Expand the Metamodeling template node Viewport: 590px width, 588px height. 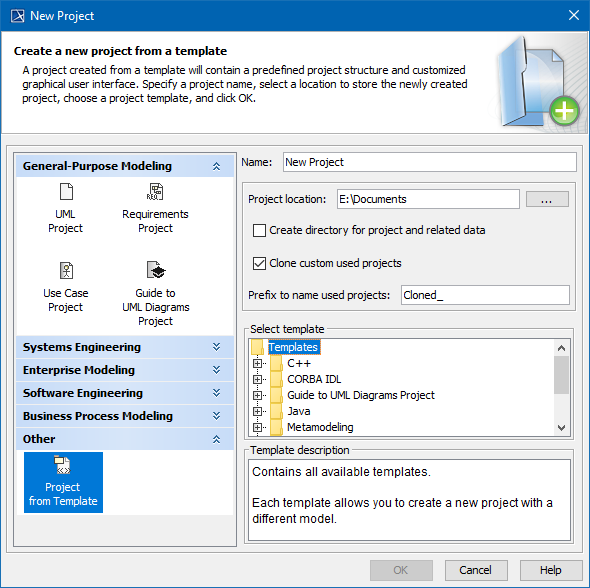tap(257, 427)
